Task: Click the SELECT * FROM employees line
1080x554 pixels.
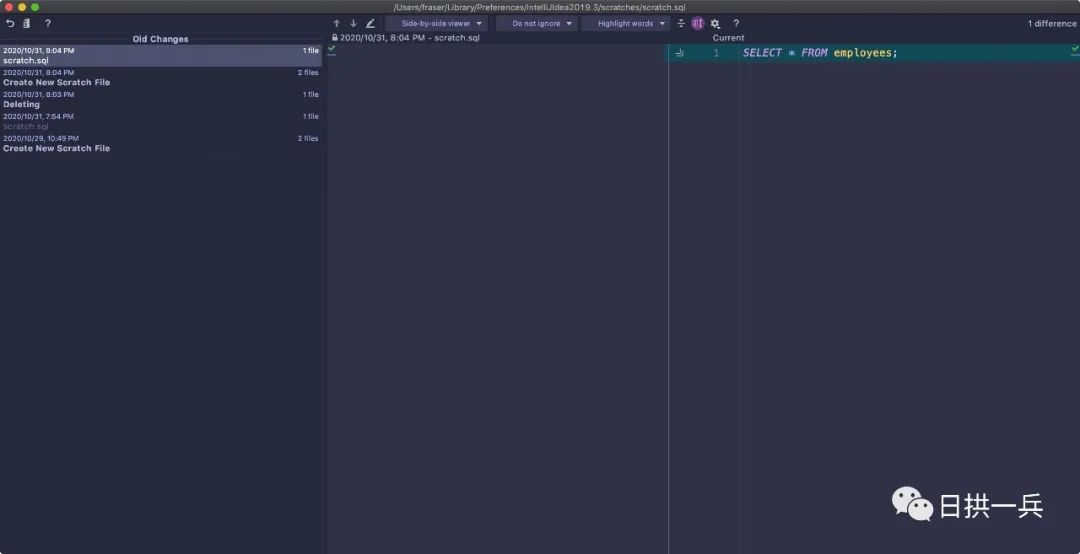Action: click(x=820, y=53)
